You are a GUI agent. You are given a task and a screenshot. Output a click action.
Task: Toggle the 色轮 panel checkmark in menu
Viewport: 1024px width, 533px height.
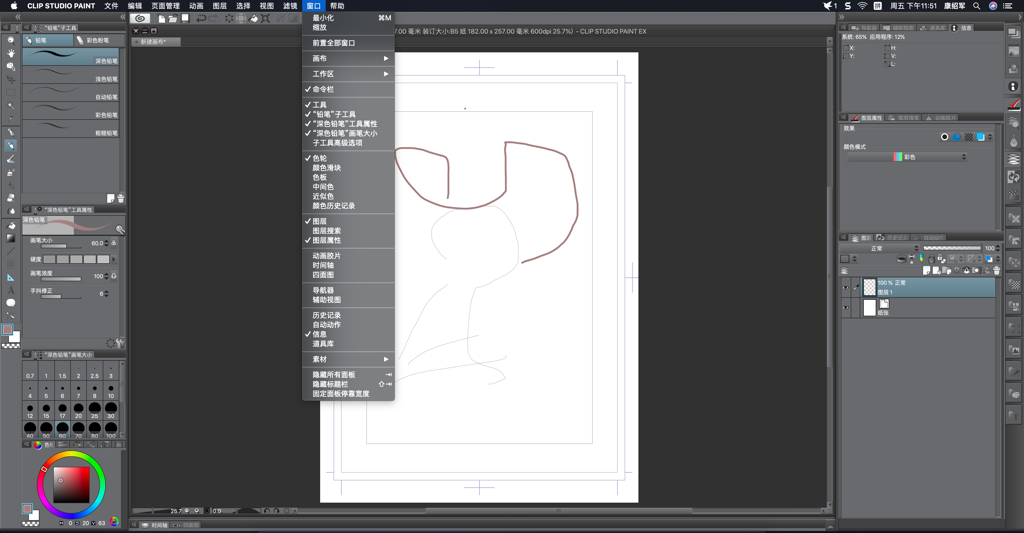[x=319, y=158]
